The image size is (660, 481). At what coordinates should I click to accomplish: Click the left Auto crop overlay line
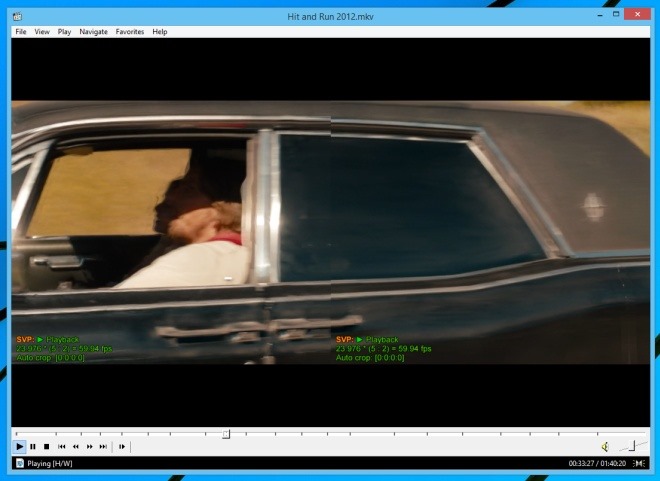[x=50, y=358]
